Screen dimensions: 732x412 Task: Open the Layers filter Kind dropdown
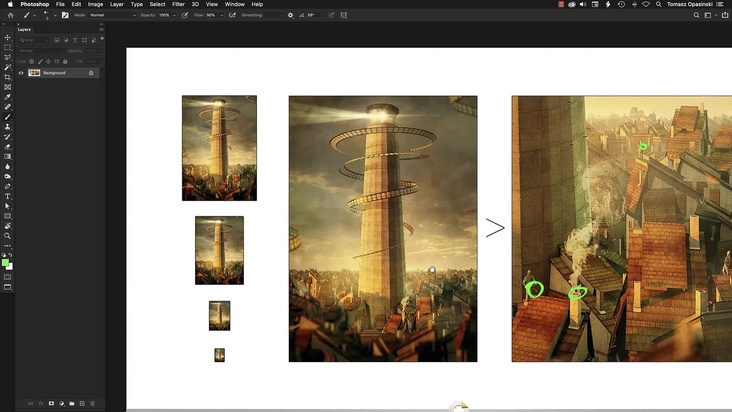[x=34, y=40]
